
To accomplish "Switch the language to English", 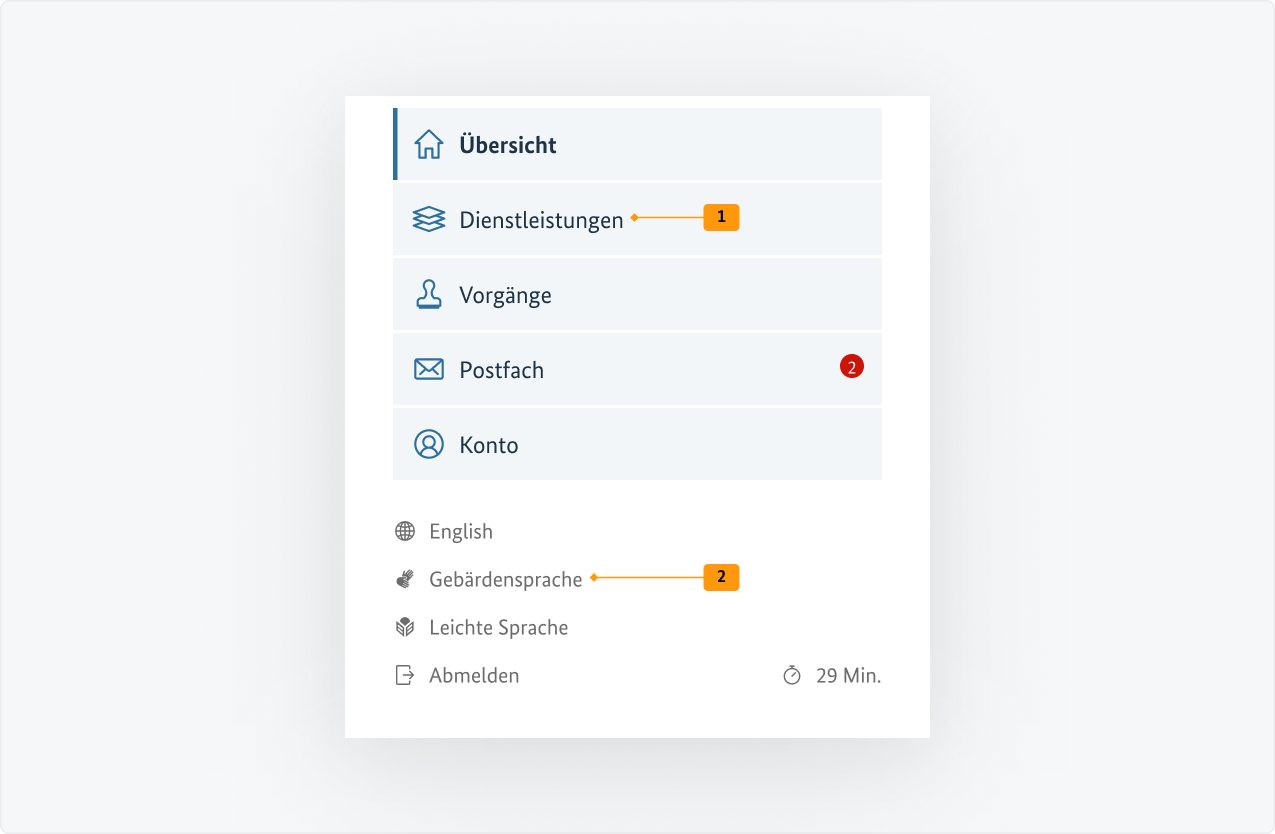I will coord(460,531).
